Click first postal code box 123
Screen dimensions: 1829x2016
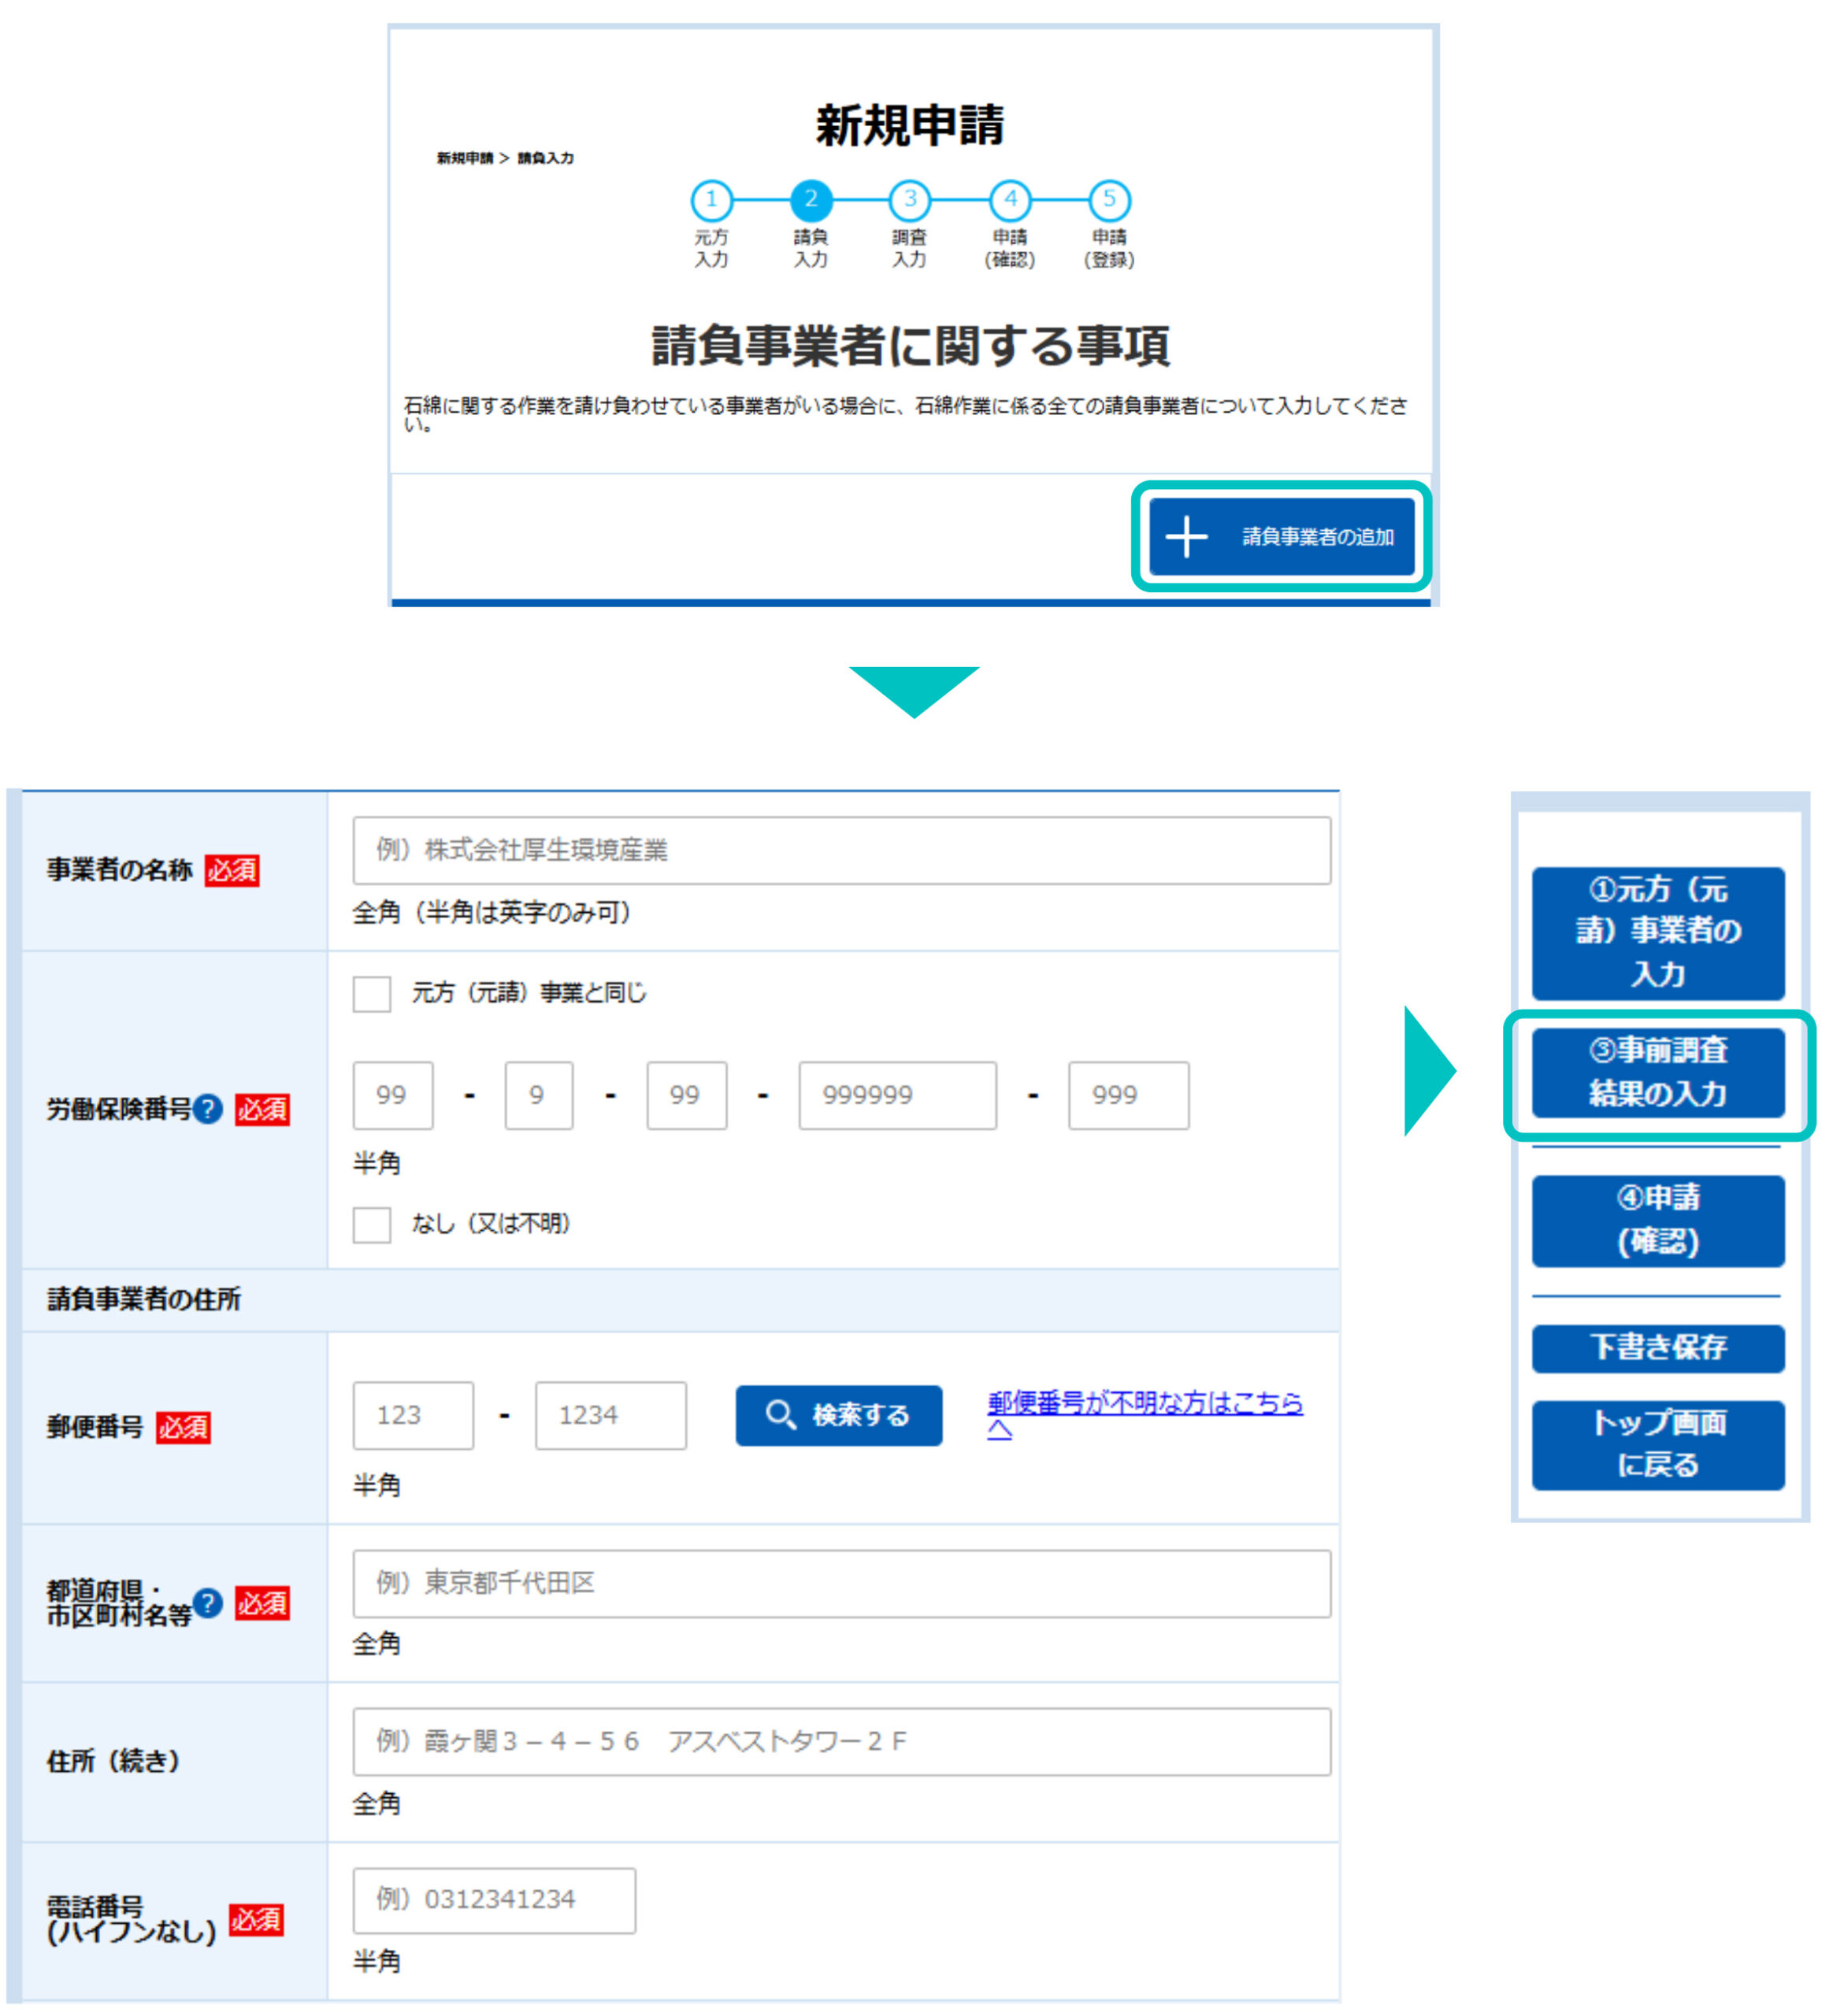[x=412, y=1415]
